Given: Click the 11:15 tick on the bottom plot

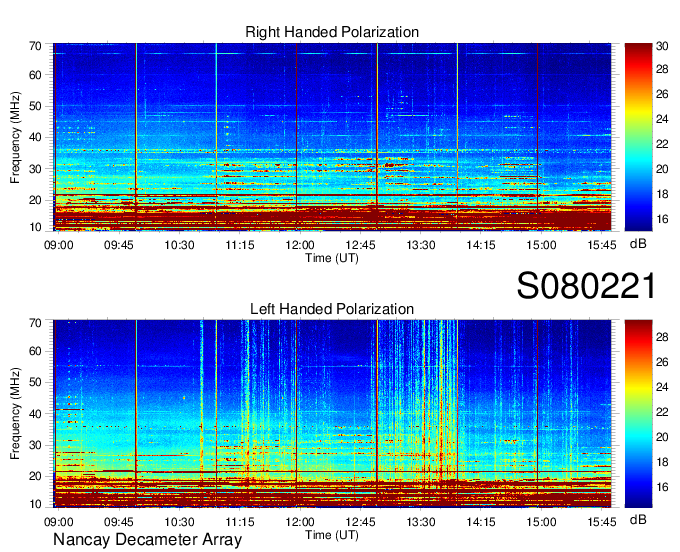Looking at the screenshot, I should coord(239,522).
